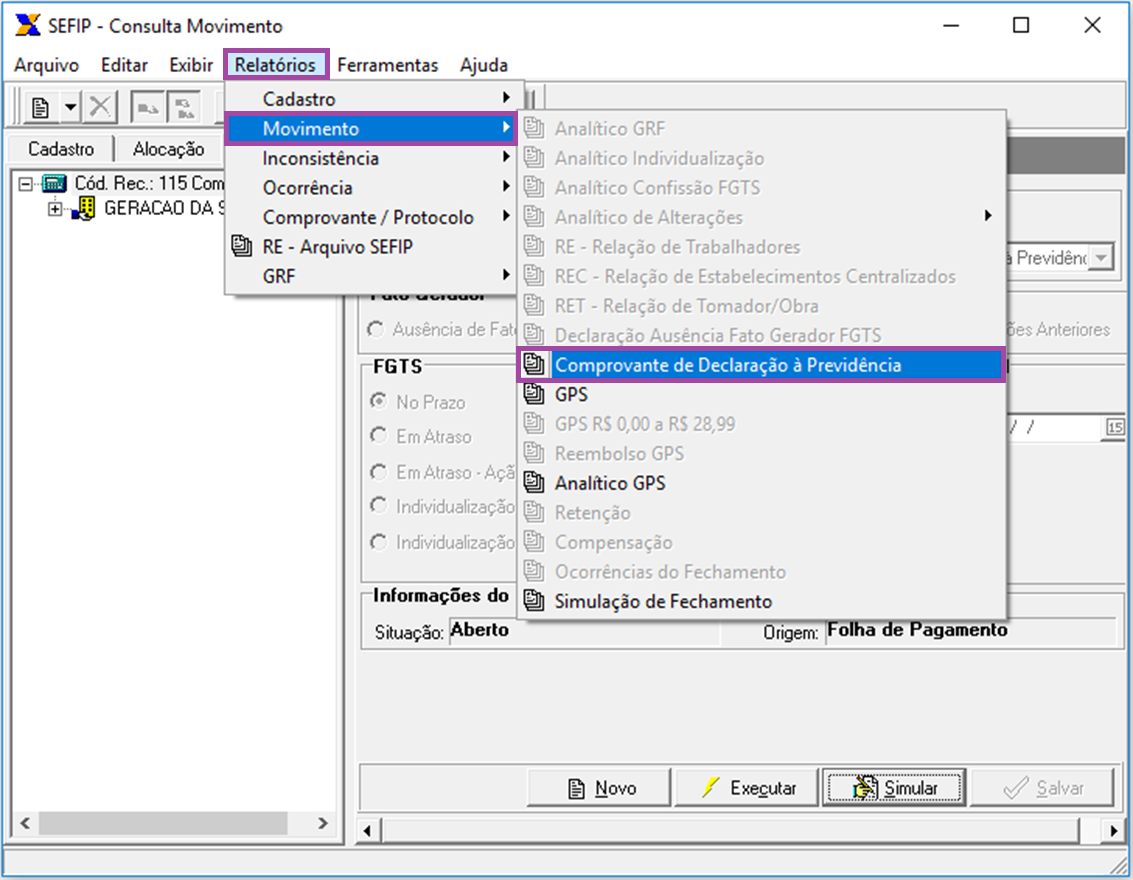Image resolution: width=1133 pixels, height=880 pixels.
Task: Click the Analítico GPS report icon
Action: point(534,483)
